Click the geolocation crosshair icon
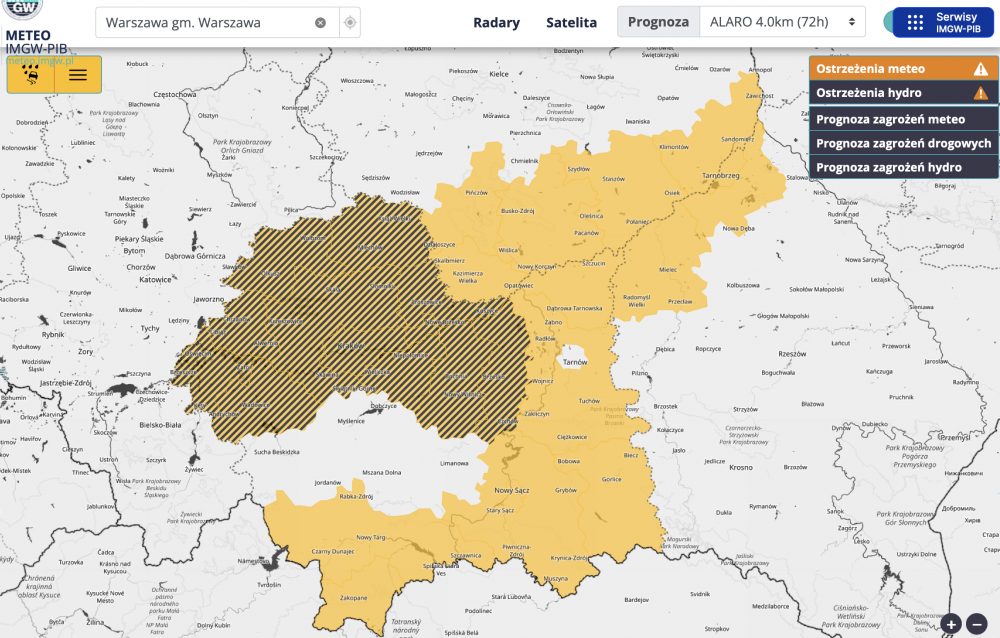This screenshot has width=1000, height=638. (x=349, y=22)
